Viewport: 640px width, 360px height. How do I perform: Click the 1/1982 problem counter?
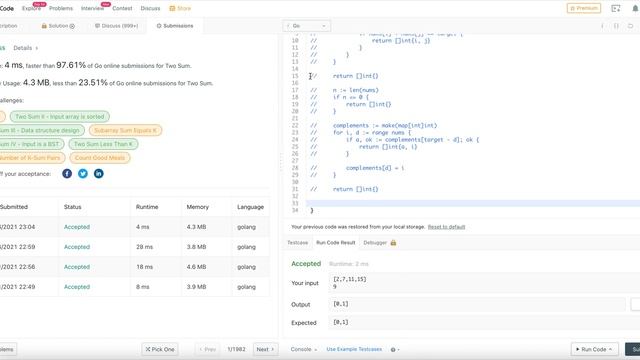[x=237, y=349]
